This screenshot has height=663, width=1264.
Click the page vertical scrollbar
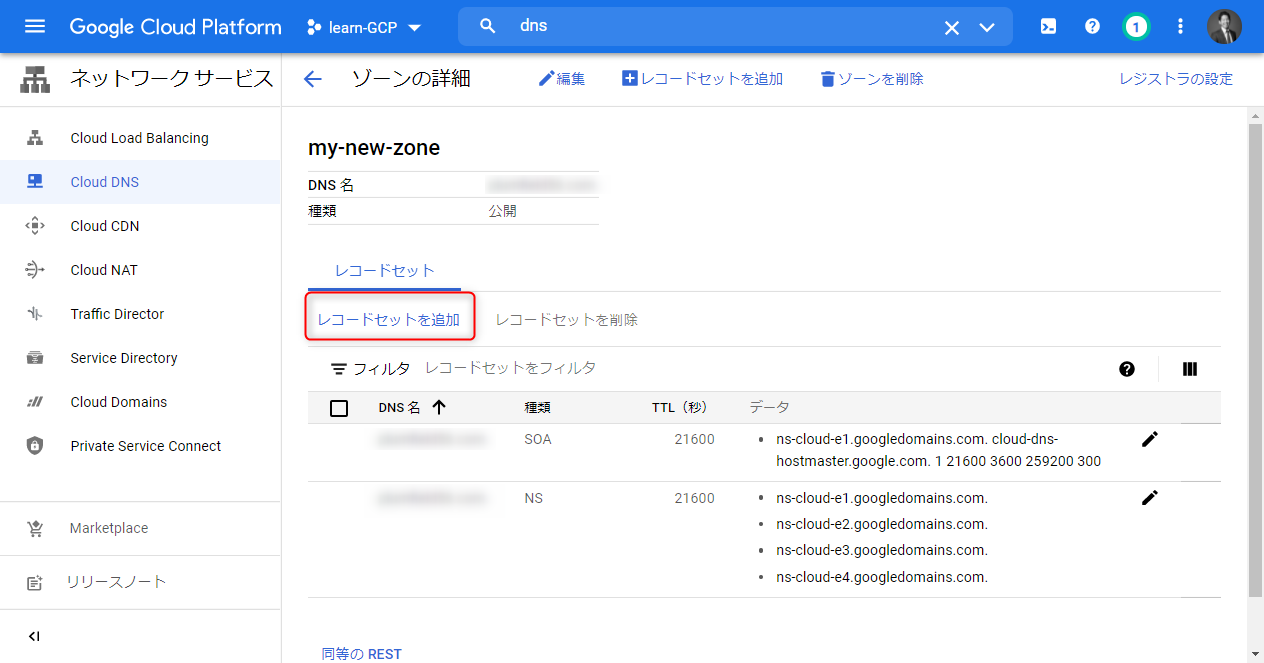pyautogui.click(x=1255, y=360)
